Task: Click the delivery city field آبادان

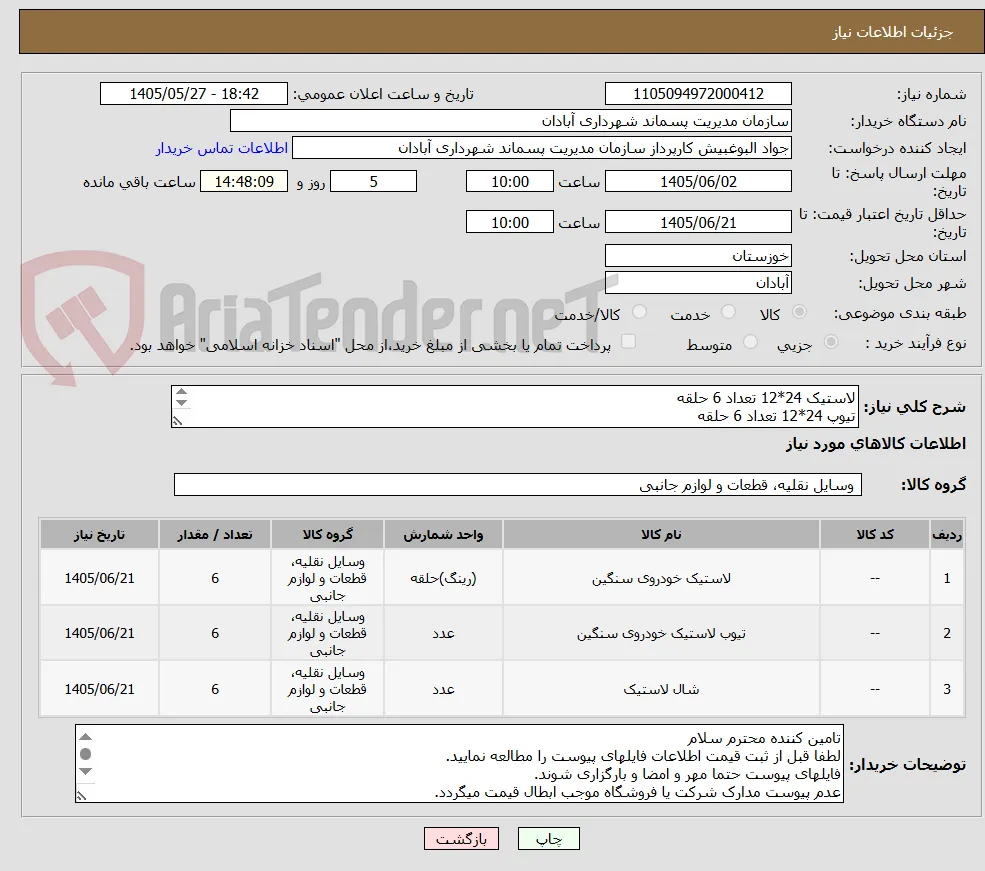Action: coord(698,283)
